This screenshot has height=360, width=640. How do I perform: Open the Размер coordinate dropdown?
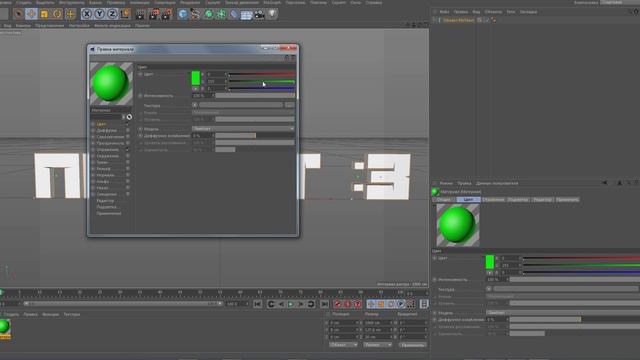tap(378, 345)
